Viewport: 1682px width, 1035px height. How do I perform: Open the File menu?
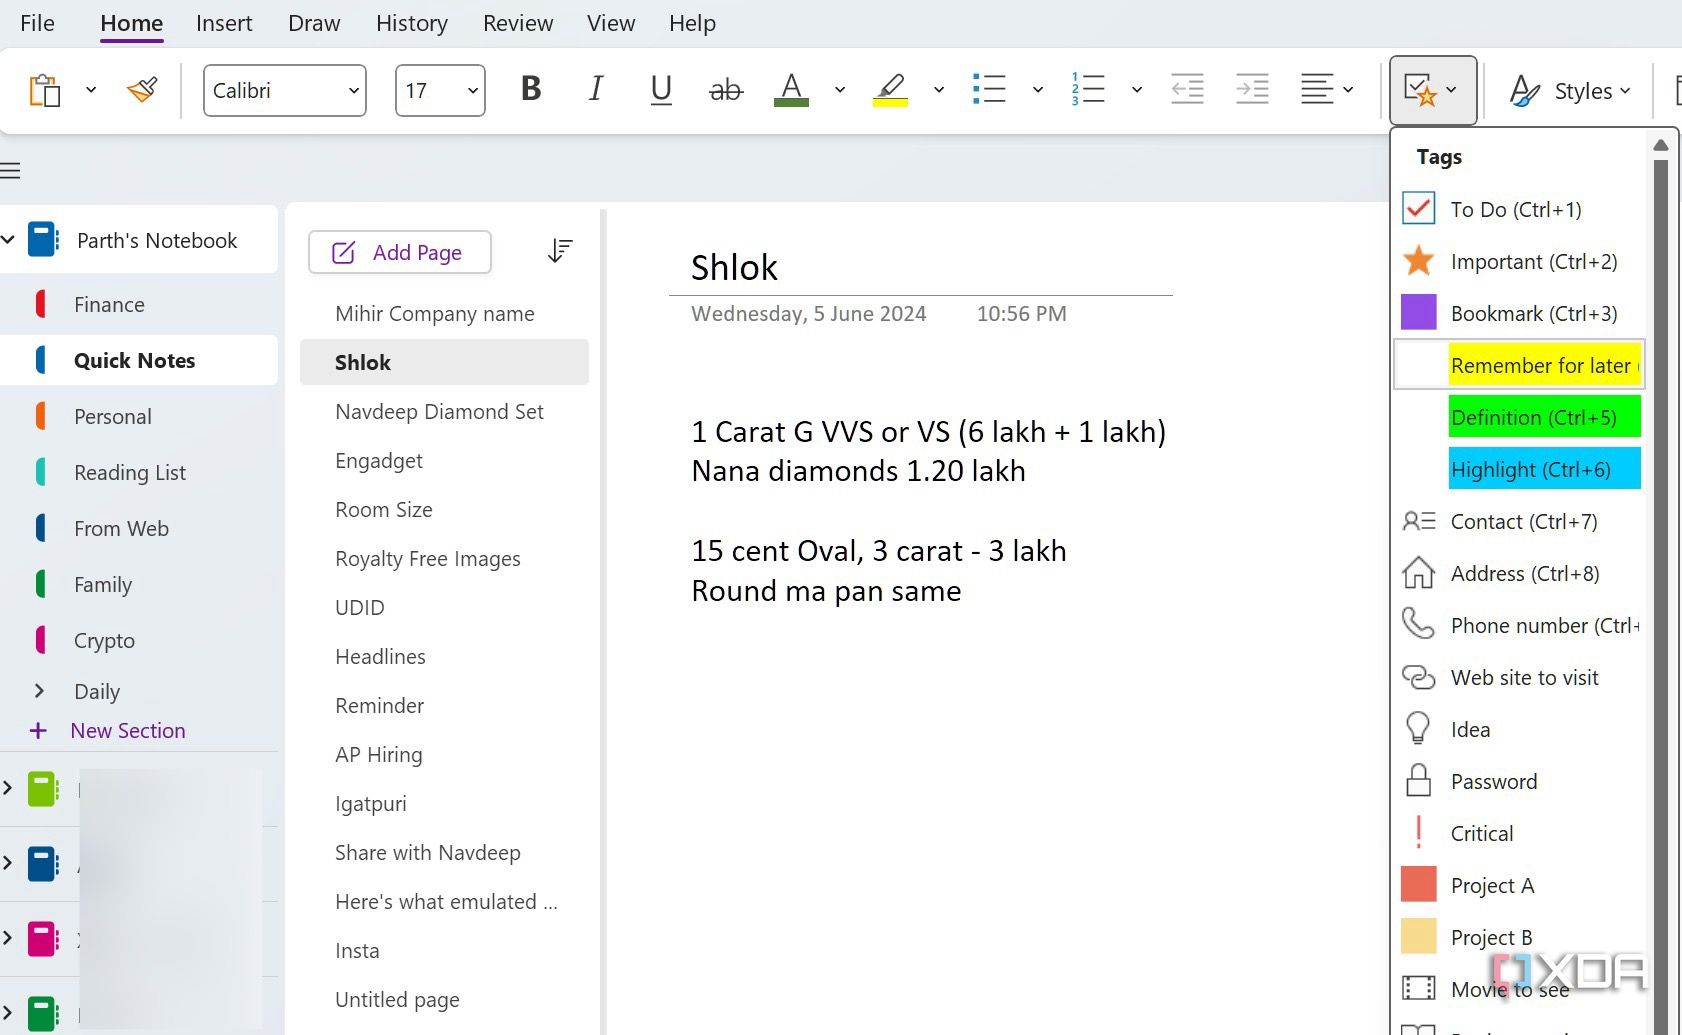[x=37, y=23]
